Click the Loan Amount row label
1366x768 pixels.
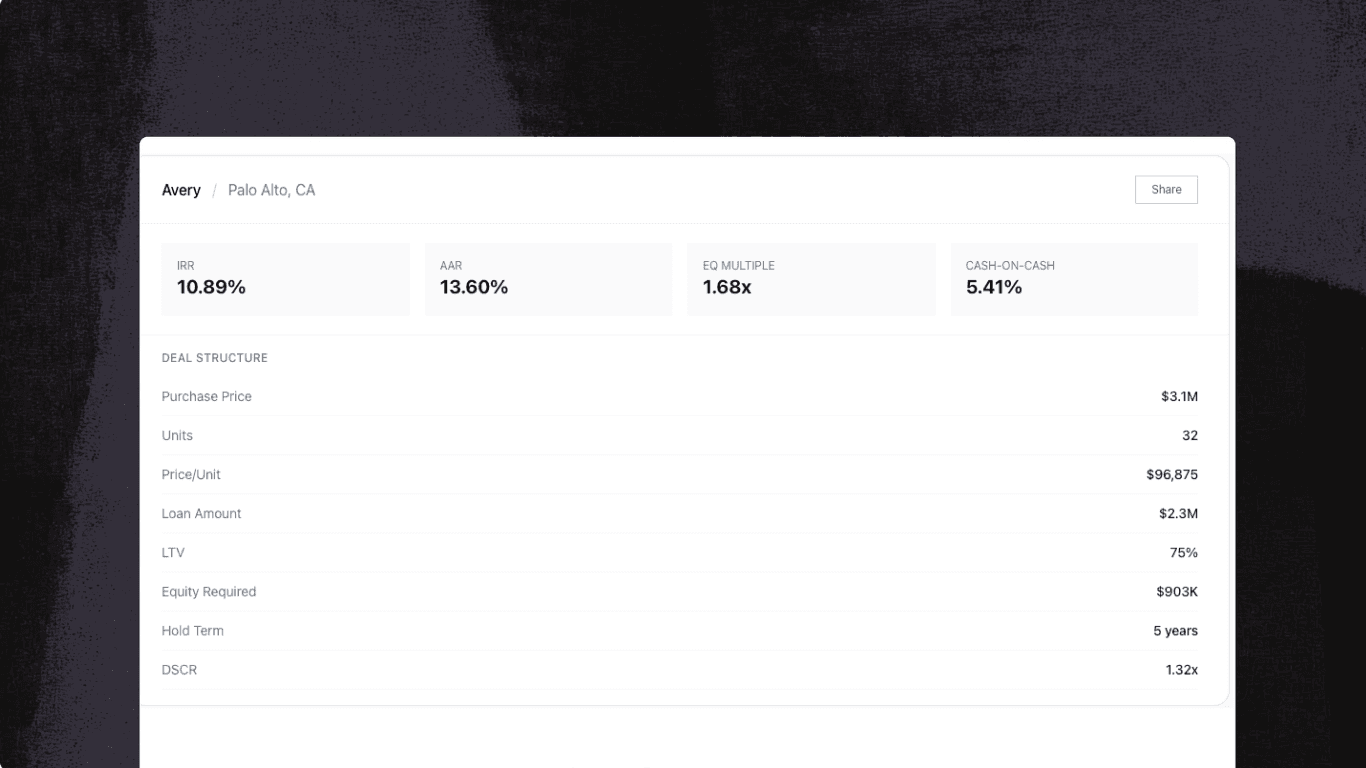(202, 514)
